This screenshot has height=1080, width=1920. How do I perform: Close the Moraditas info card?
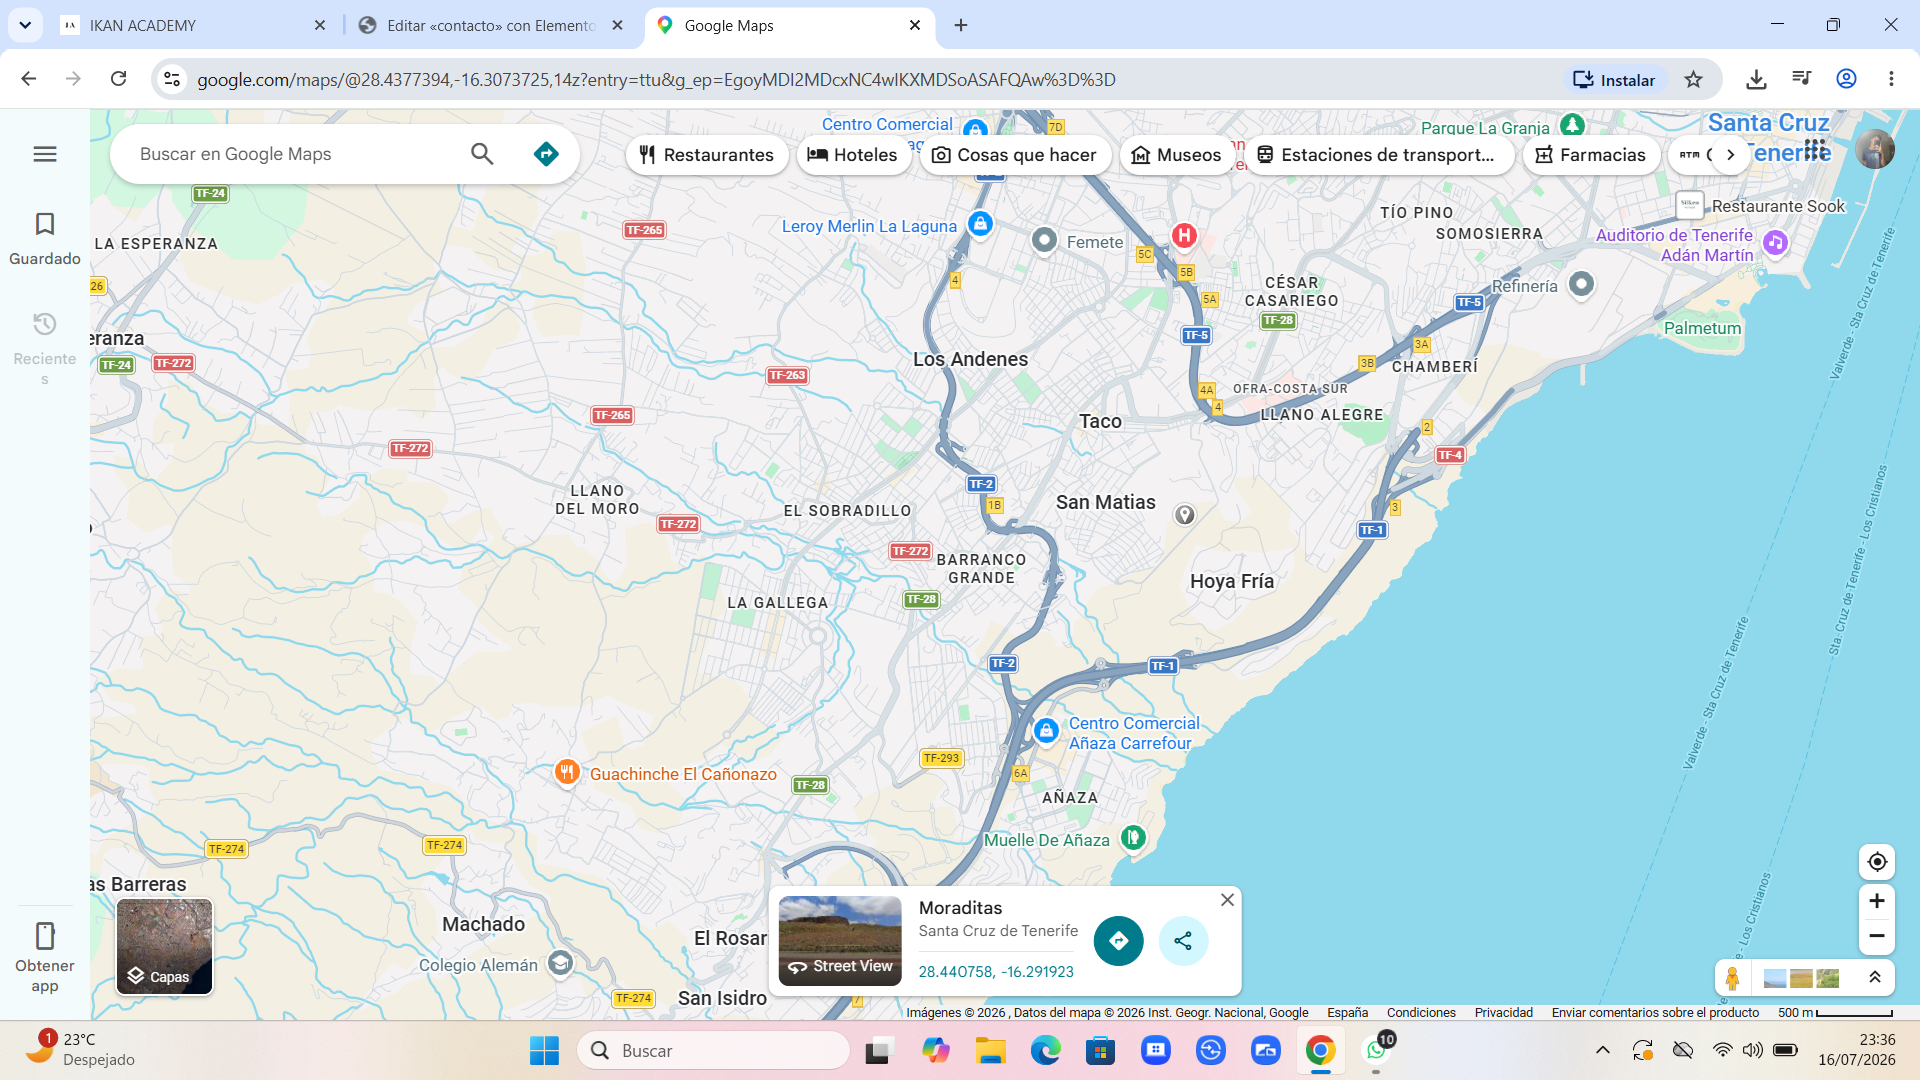pyautogui.click(x=1227, y=900)
